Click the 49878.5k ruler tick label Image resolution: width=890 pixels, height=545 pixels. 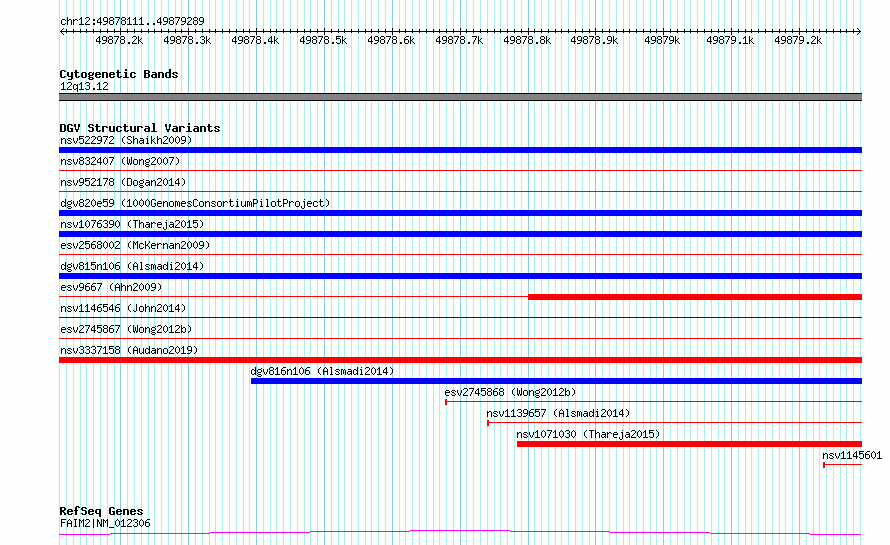coord(323,40)
